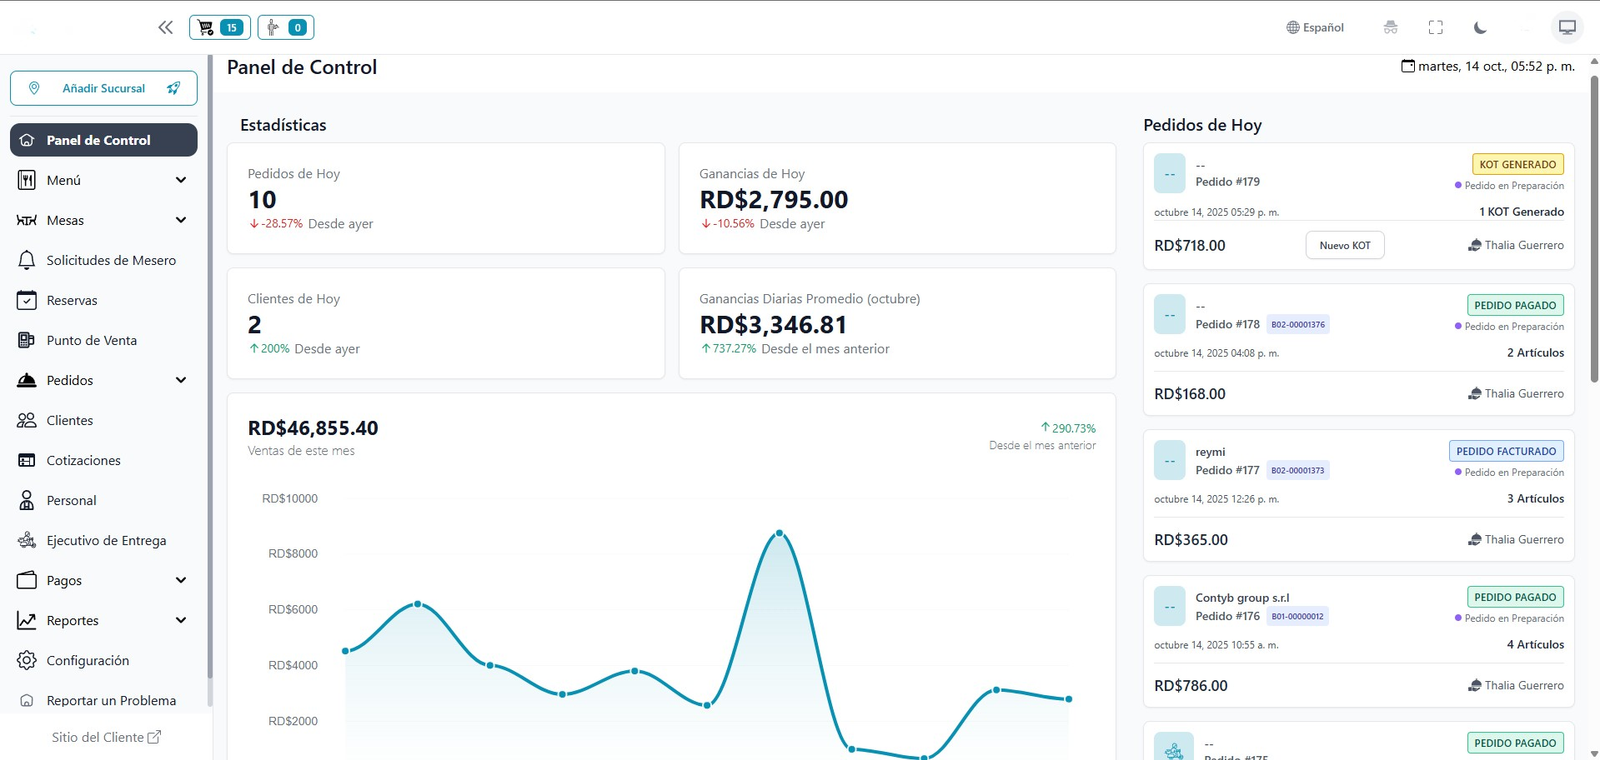Select Ejecutivo de Entrega menu item

pos(104,540)
